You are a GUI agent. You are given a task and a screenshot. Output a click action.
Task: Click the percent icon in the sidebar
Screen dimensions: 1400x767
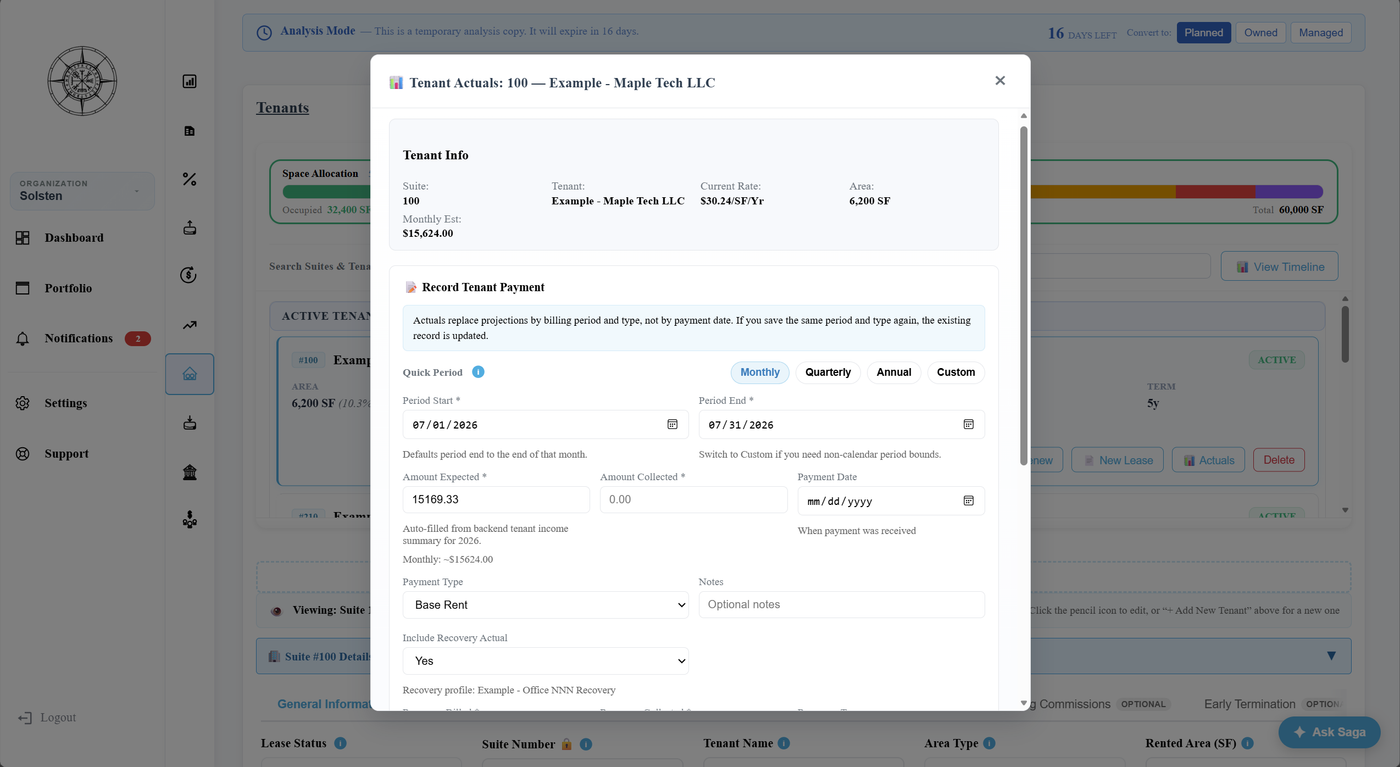(x=189, y=179)
